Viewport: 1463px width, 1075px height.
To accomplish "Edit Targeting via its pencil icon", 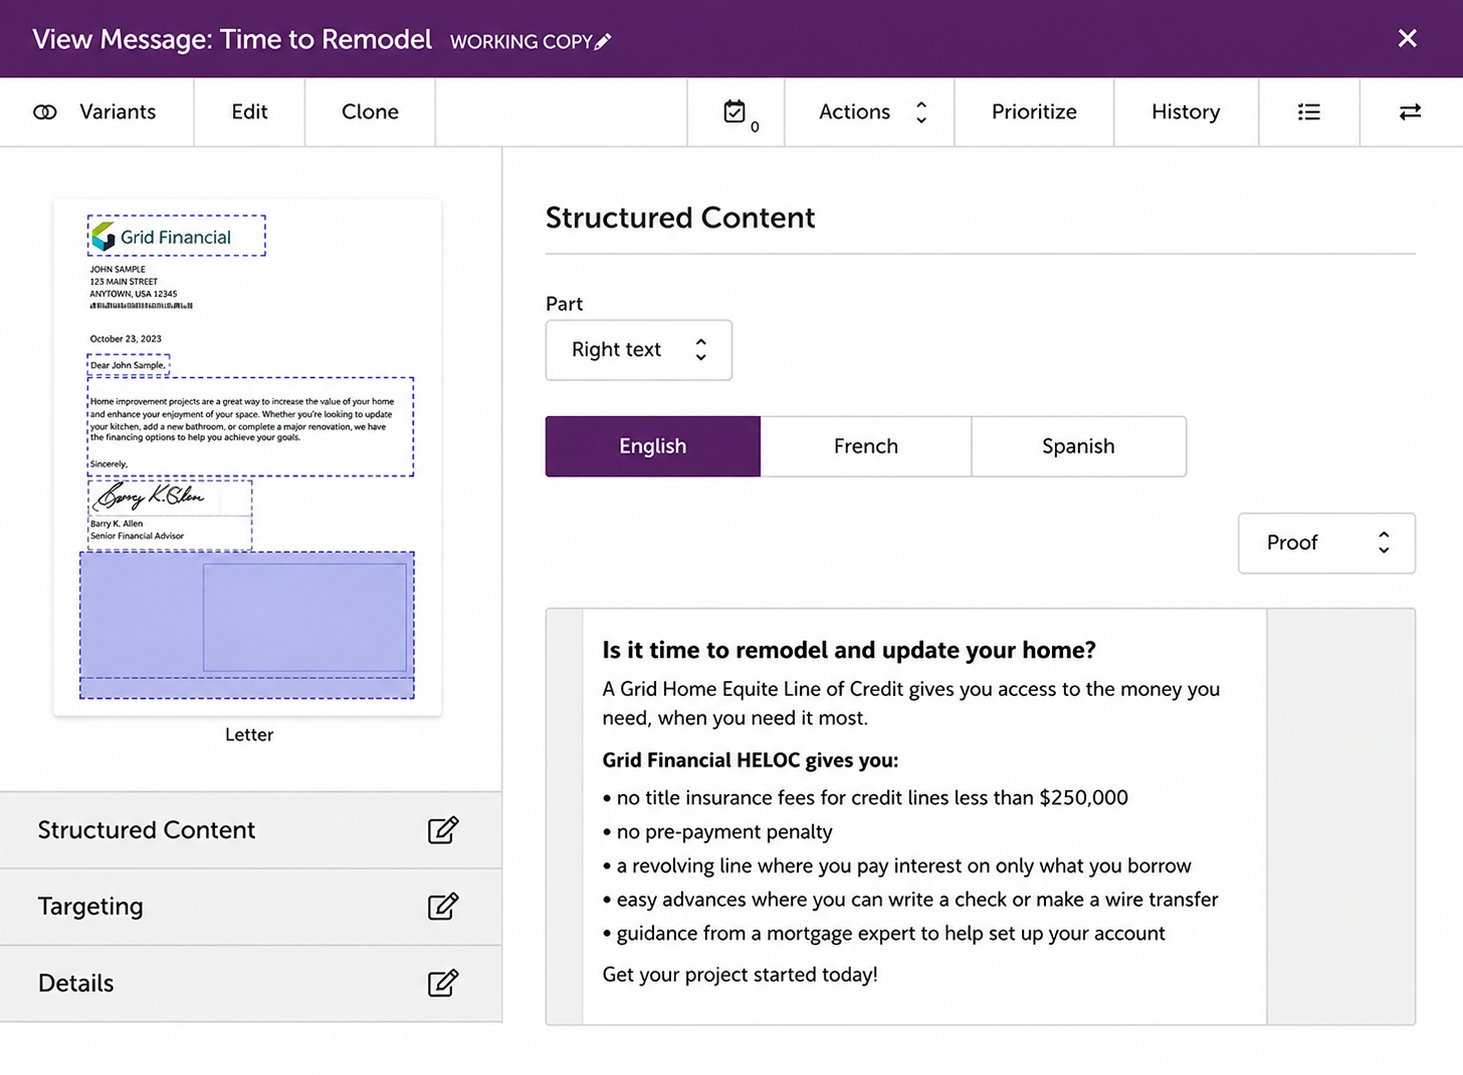I will pyautogui.click(x=443, y=906).
